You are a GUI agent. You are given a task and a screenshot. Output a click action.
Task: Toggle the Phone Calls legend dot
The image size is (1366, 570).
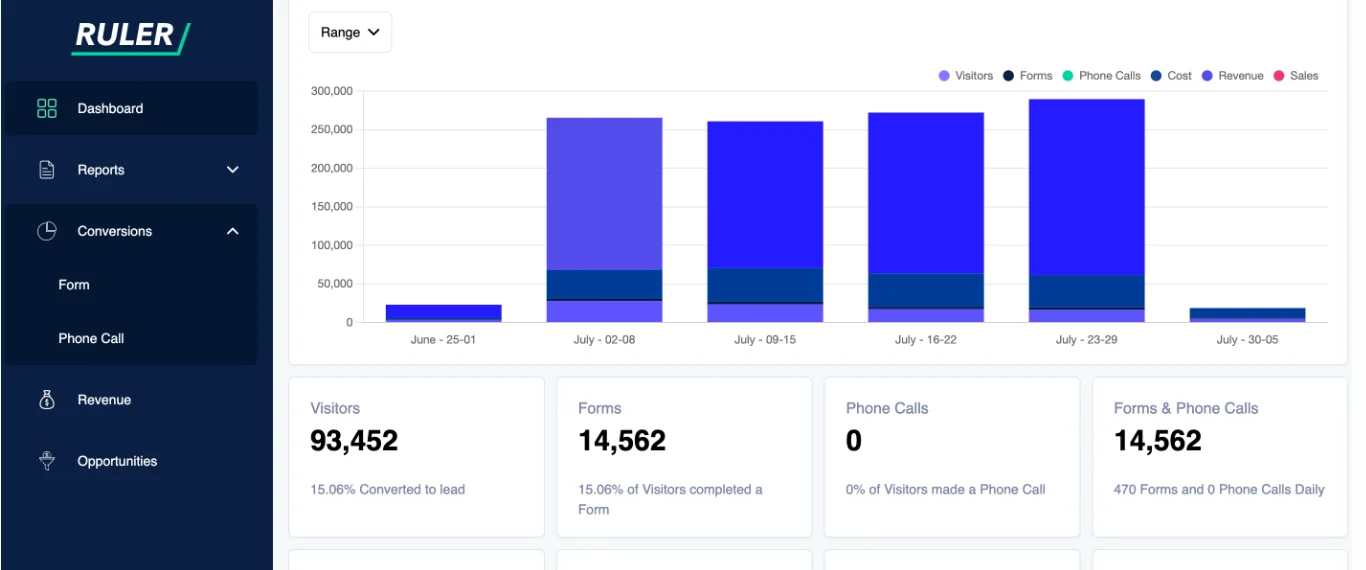coord(1068,76)
